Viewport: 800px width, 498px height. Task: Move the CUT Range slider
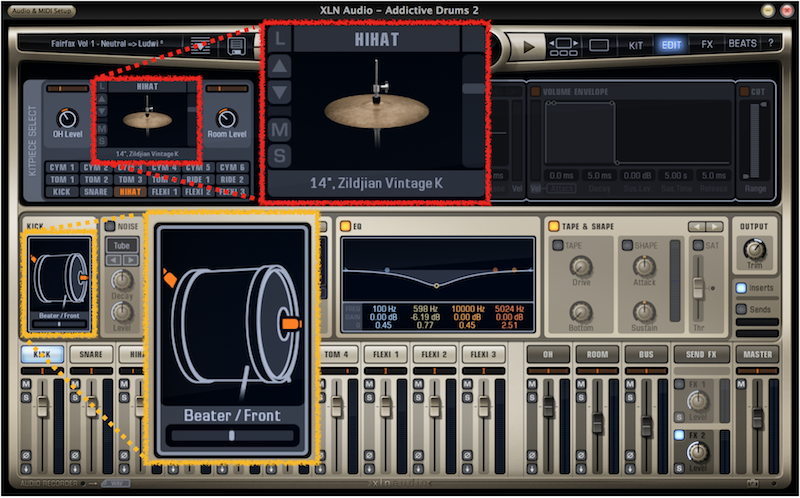(755, 140)
